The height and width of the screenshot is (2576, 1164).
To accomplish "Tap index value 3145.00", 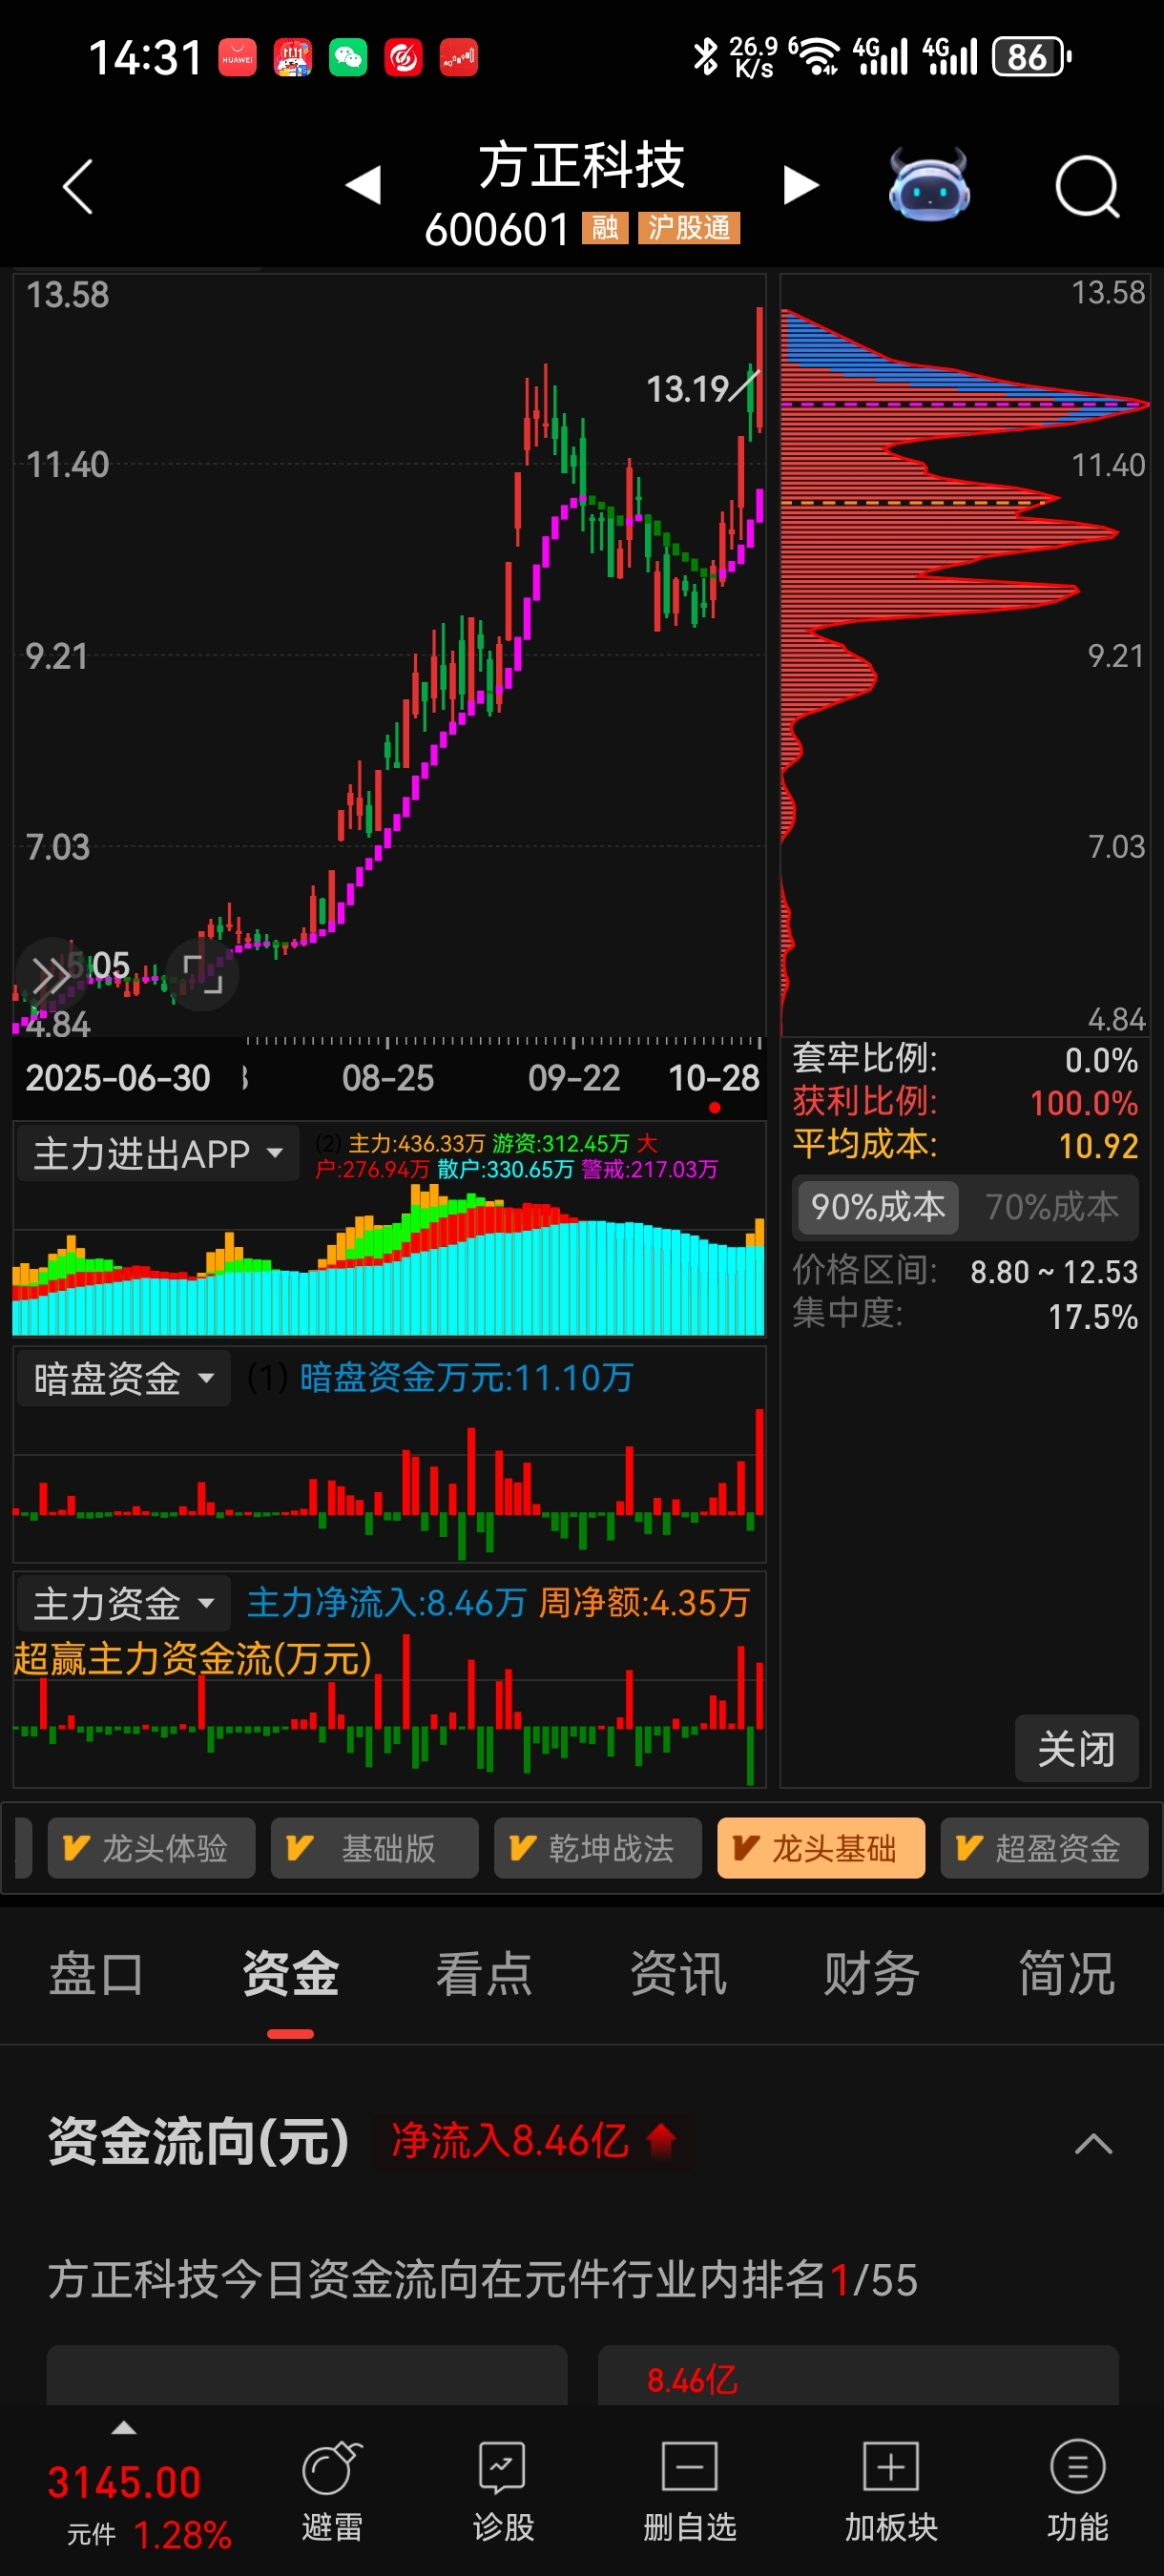I will (x=124, y=2483).
